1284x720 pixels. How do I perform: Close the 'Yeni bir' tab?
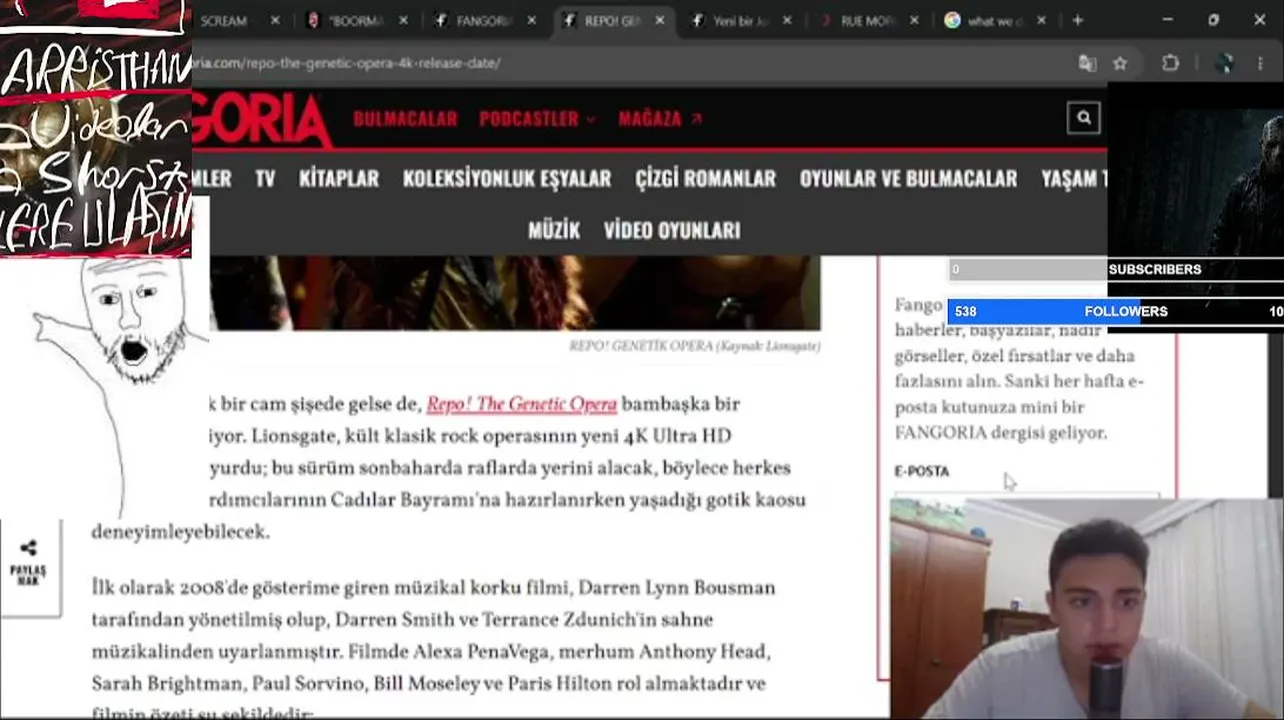(787, 20)
